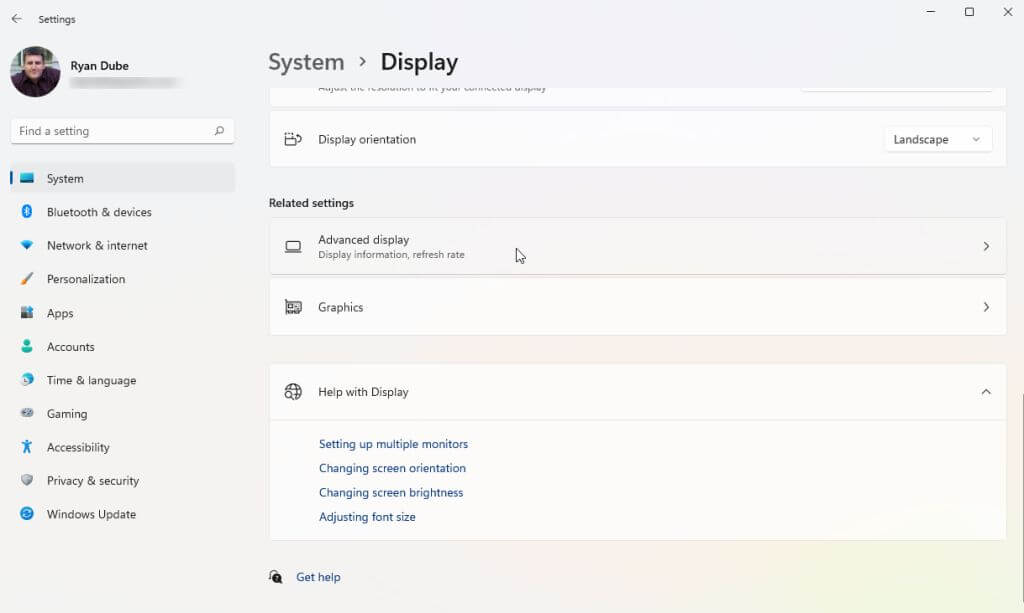Click the Personalization paintbrush icon
Viewport: 1024px width, 613px height.
(x=27, y=279)
